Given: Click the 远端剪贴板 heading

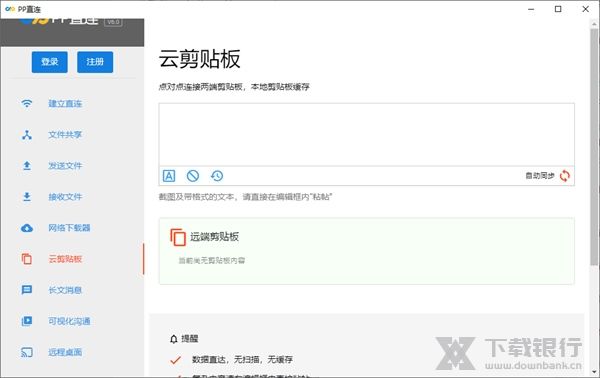Looking at the screenshot, I should [x=214, y=237].
